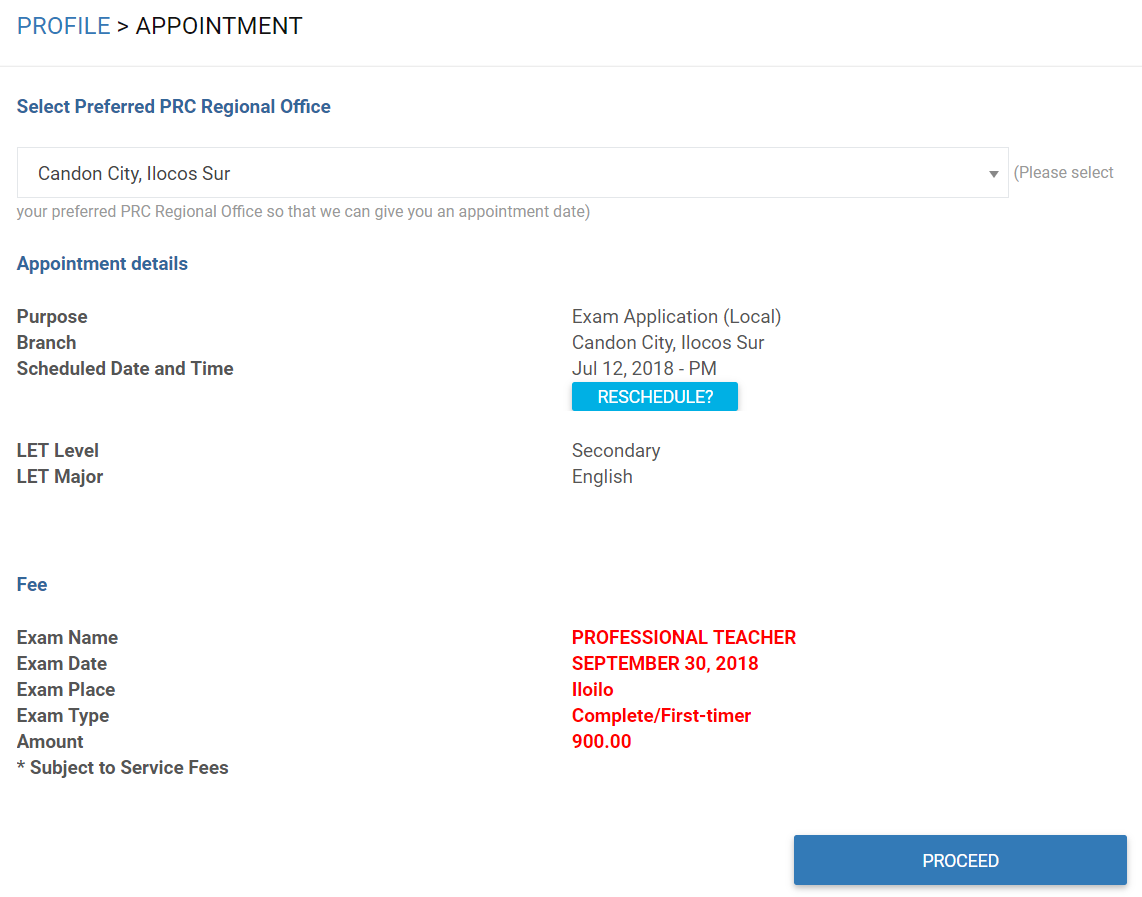Click the Complete/First-timer exam type value

pyautogui.click(x=661, y=716)
